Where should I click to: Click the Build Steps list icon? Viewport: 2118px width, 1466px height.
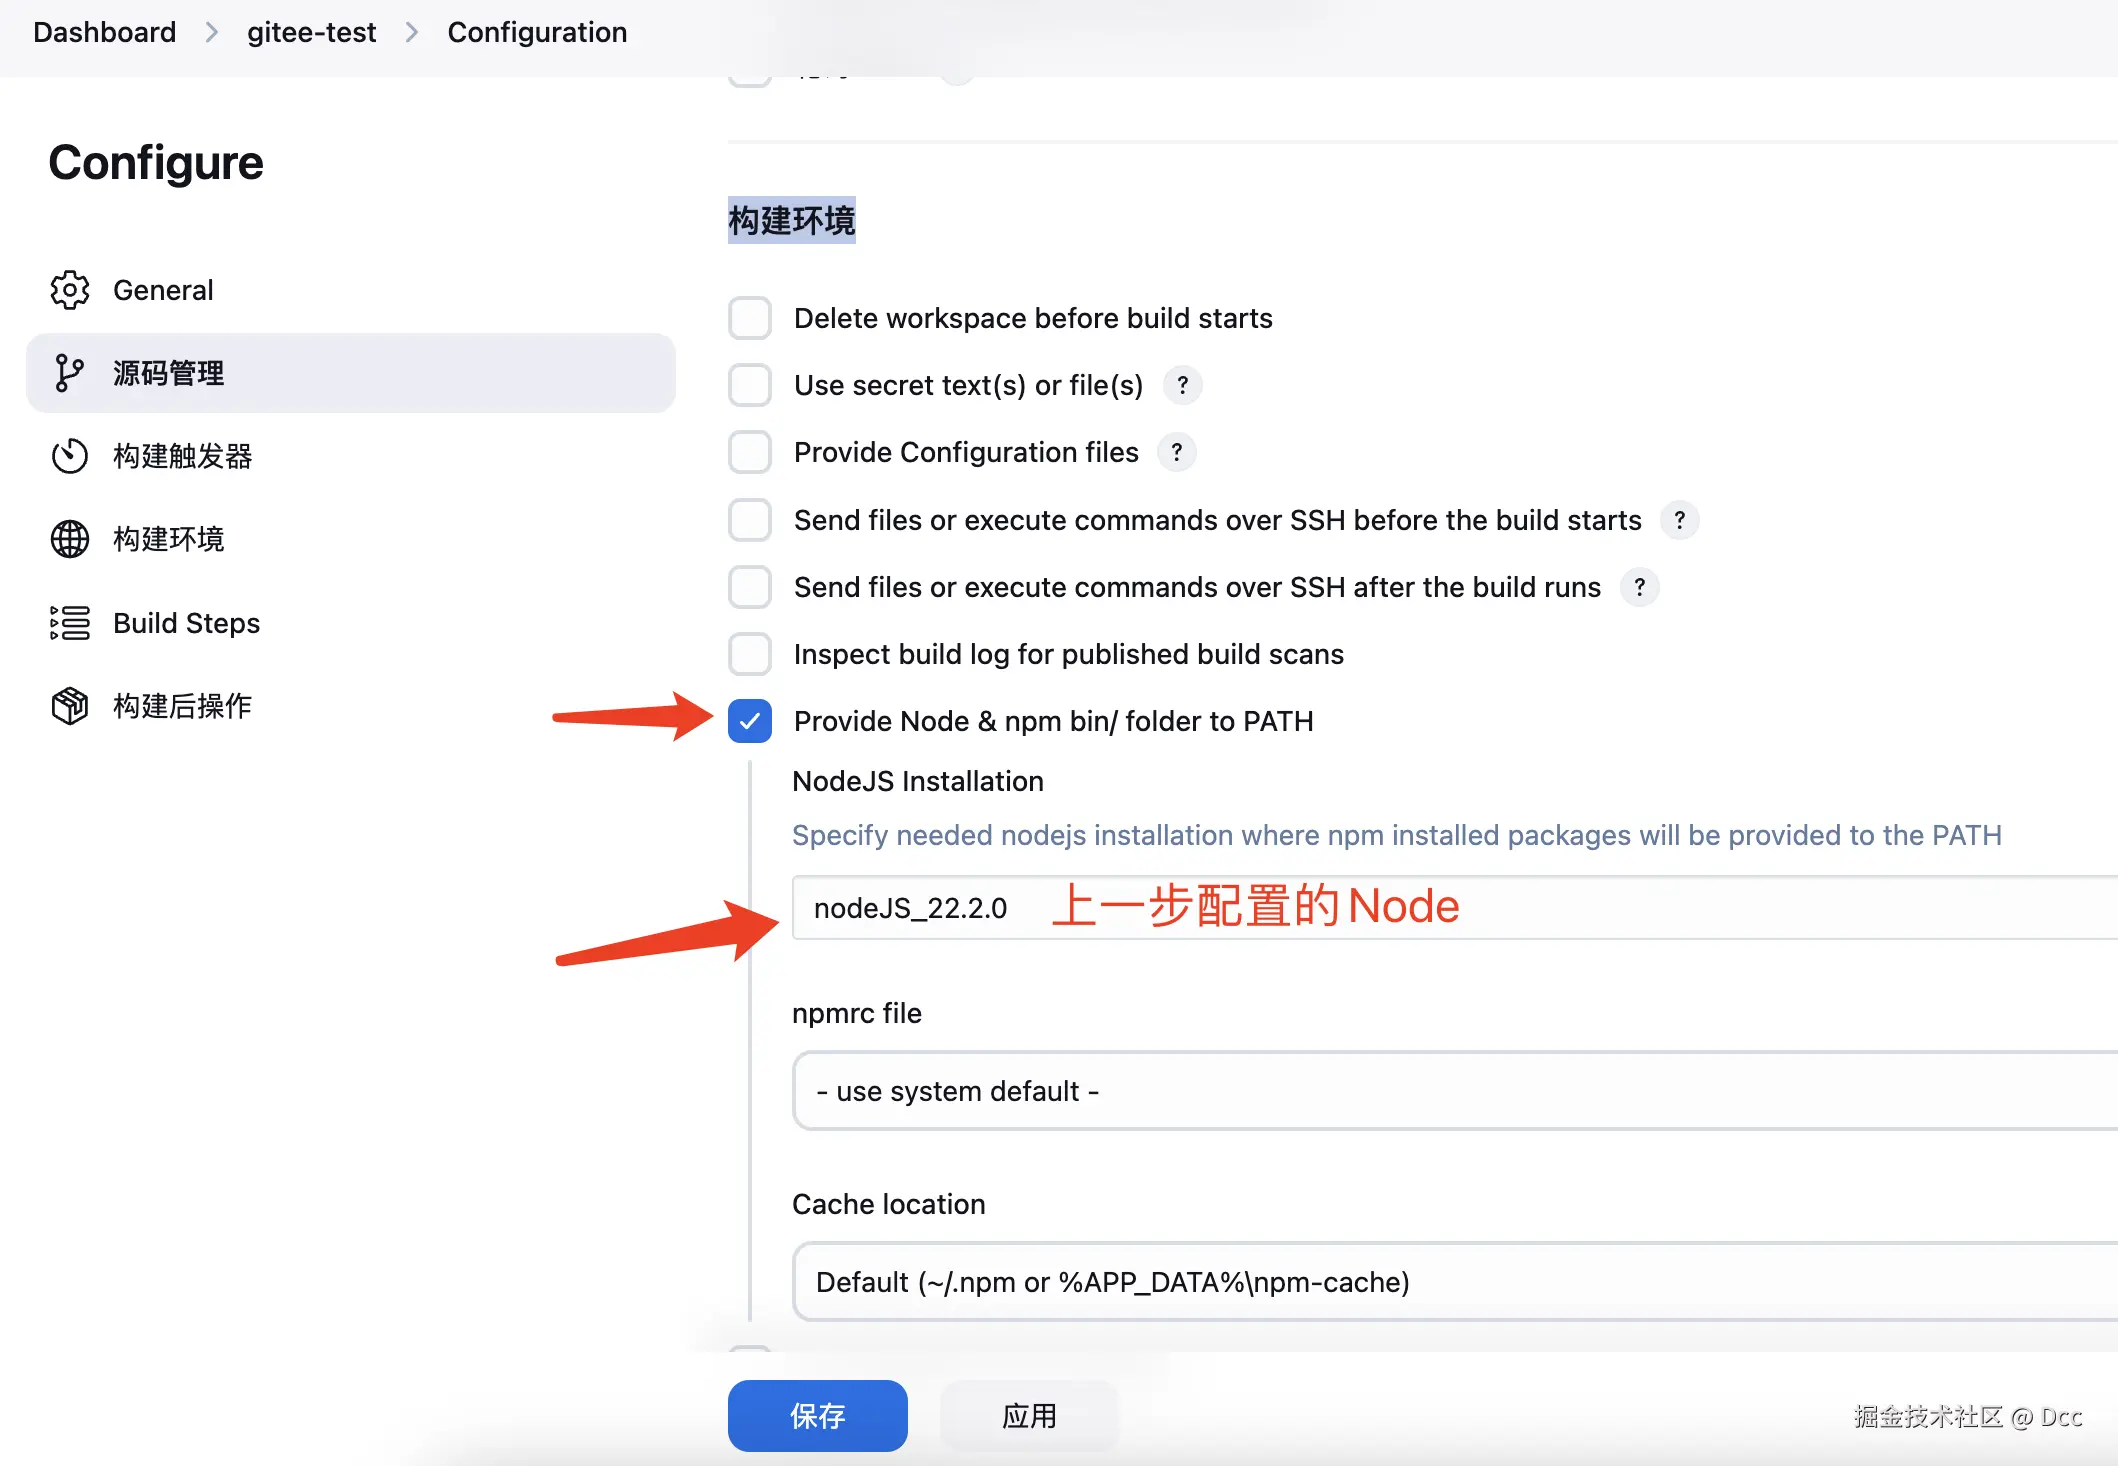click(70, 623)
